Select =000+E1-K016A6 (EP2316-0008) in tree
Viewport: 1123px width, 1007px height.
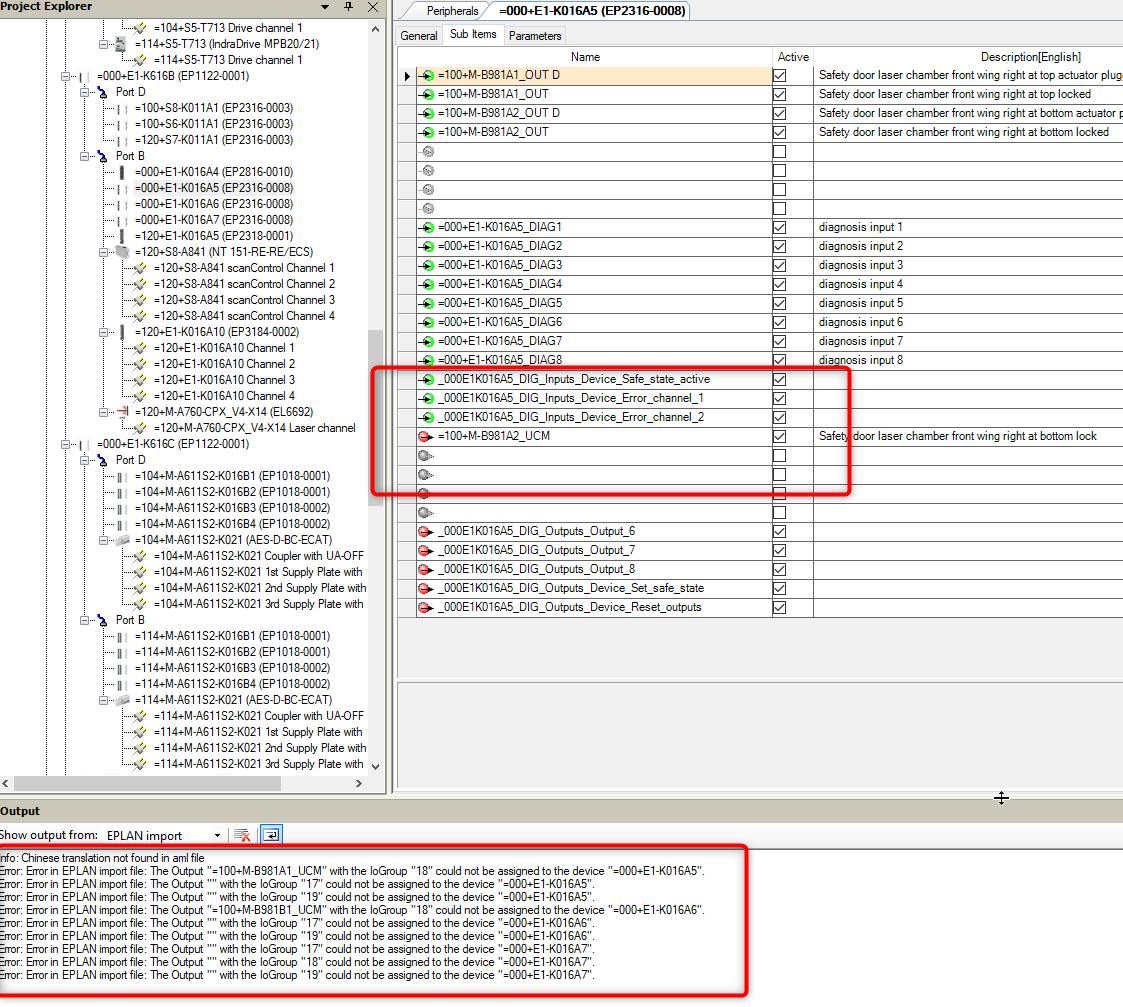click(213, 204)
